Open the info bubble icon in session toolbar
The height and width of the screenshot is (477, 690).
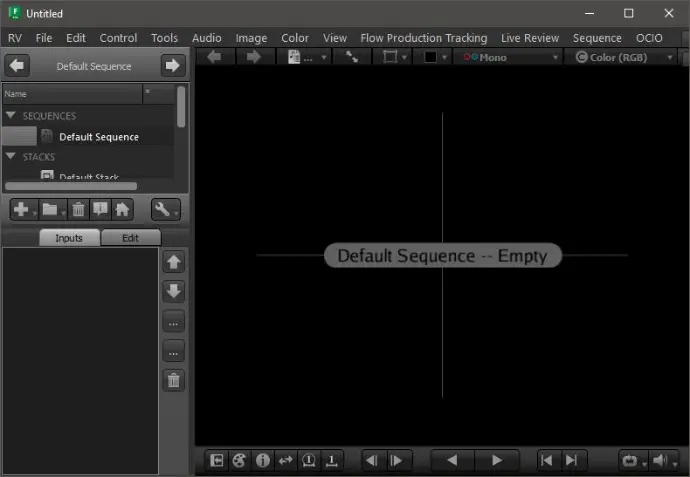click(101, 210)
